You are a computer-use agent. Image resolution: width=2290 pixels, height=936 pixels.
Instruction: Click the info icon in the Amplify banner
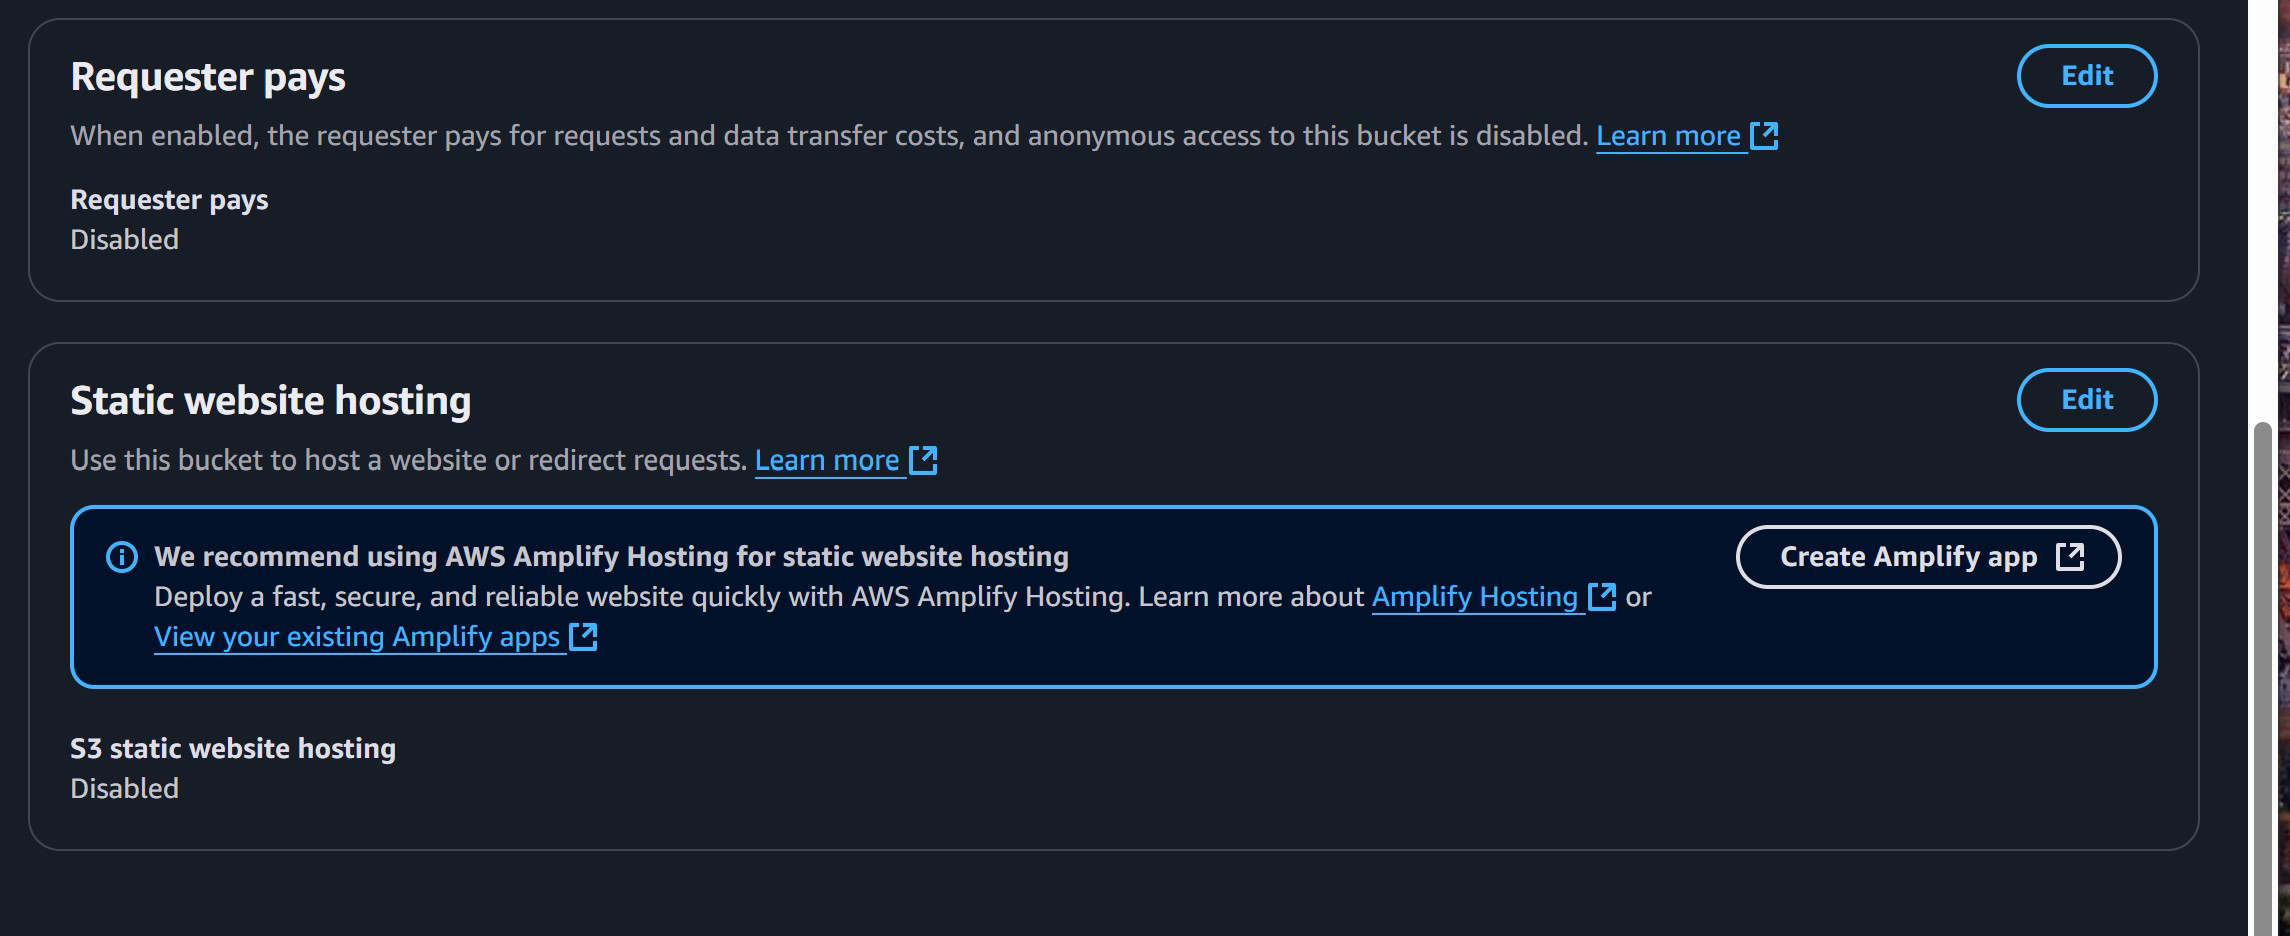coord(122,557)
